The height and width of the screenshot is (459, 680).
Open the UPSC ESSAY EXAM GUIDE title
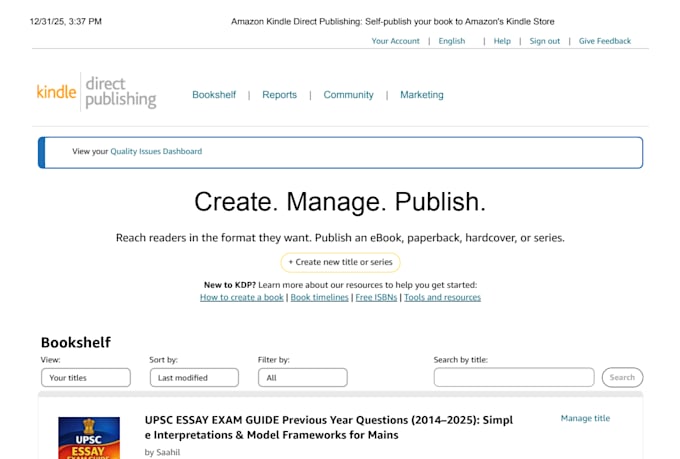coord(329,427)
